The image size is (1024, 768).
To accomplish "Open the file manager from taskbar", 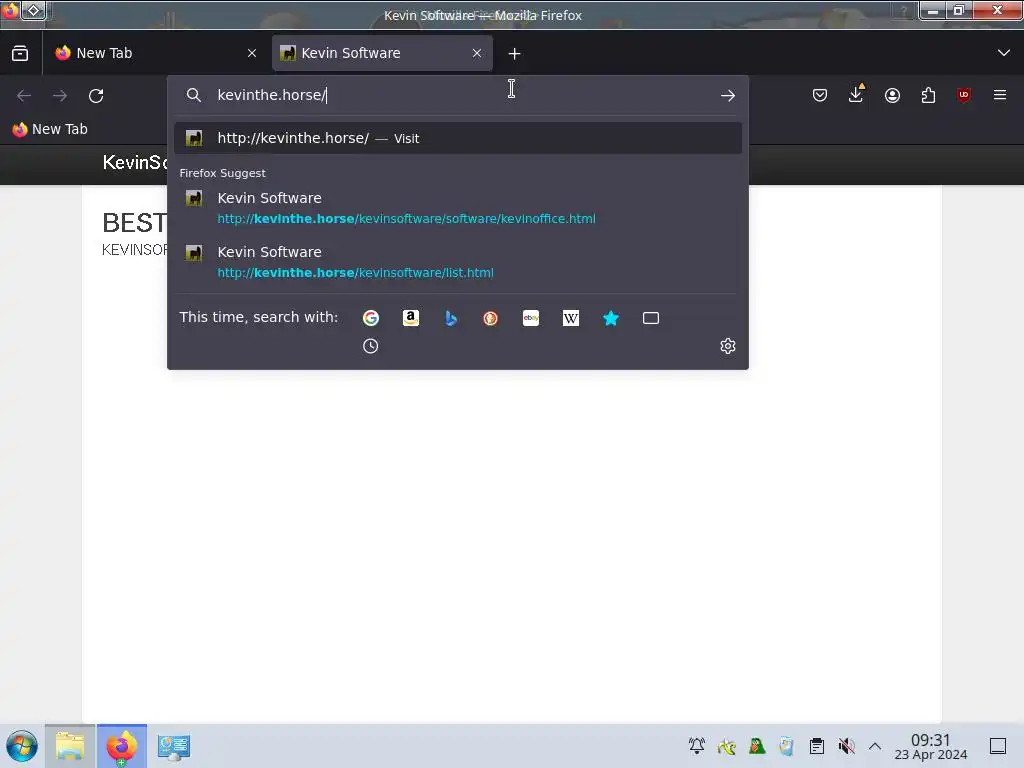I will click(70, 746).
